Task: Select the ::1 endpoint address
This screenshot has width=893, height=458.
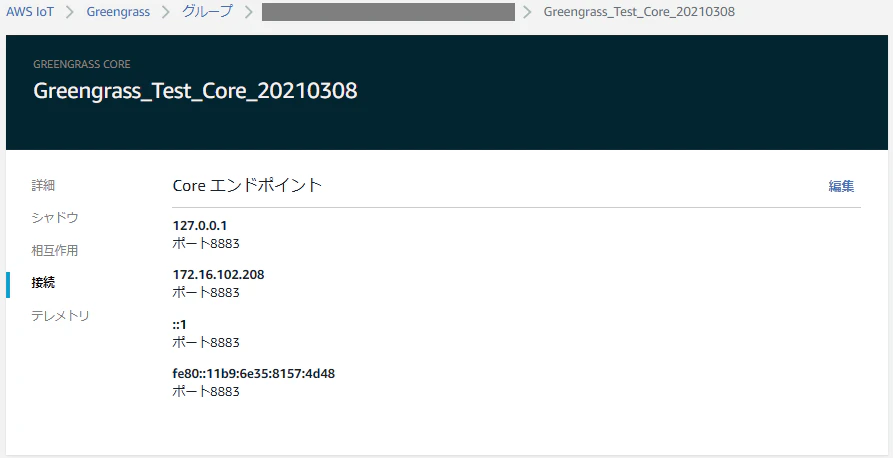Action: tap(179, 325)
